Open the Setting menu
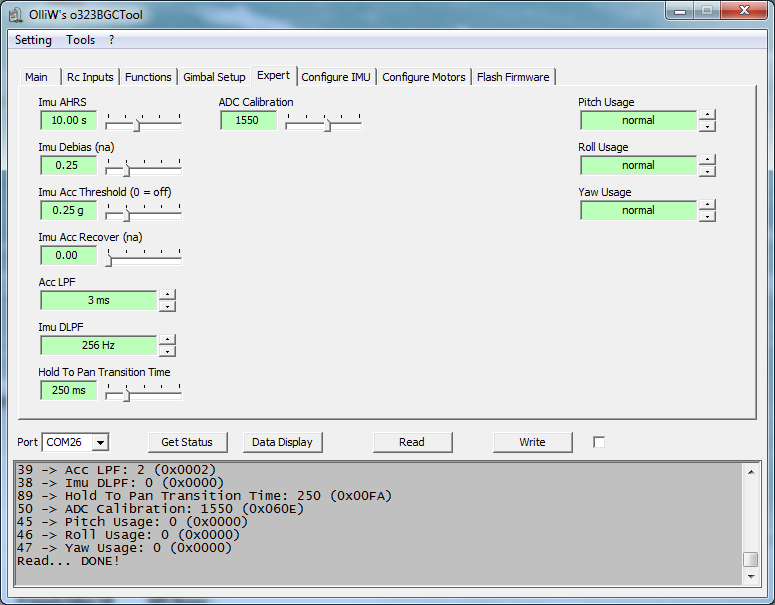Screen dimensions: 775x605 (34, 40)
